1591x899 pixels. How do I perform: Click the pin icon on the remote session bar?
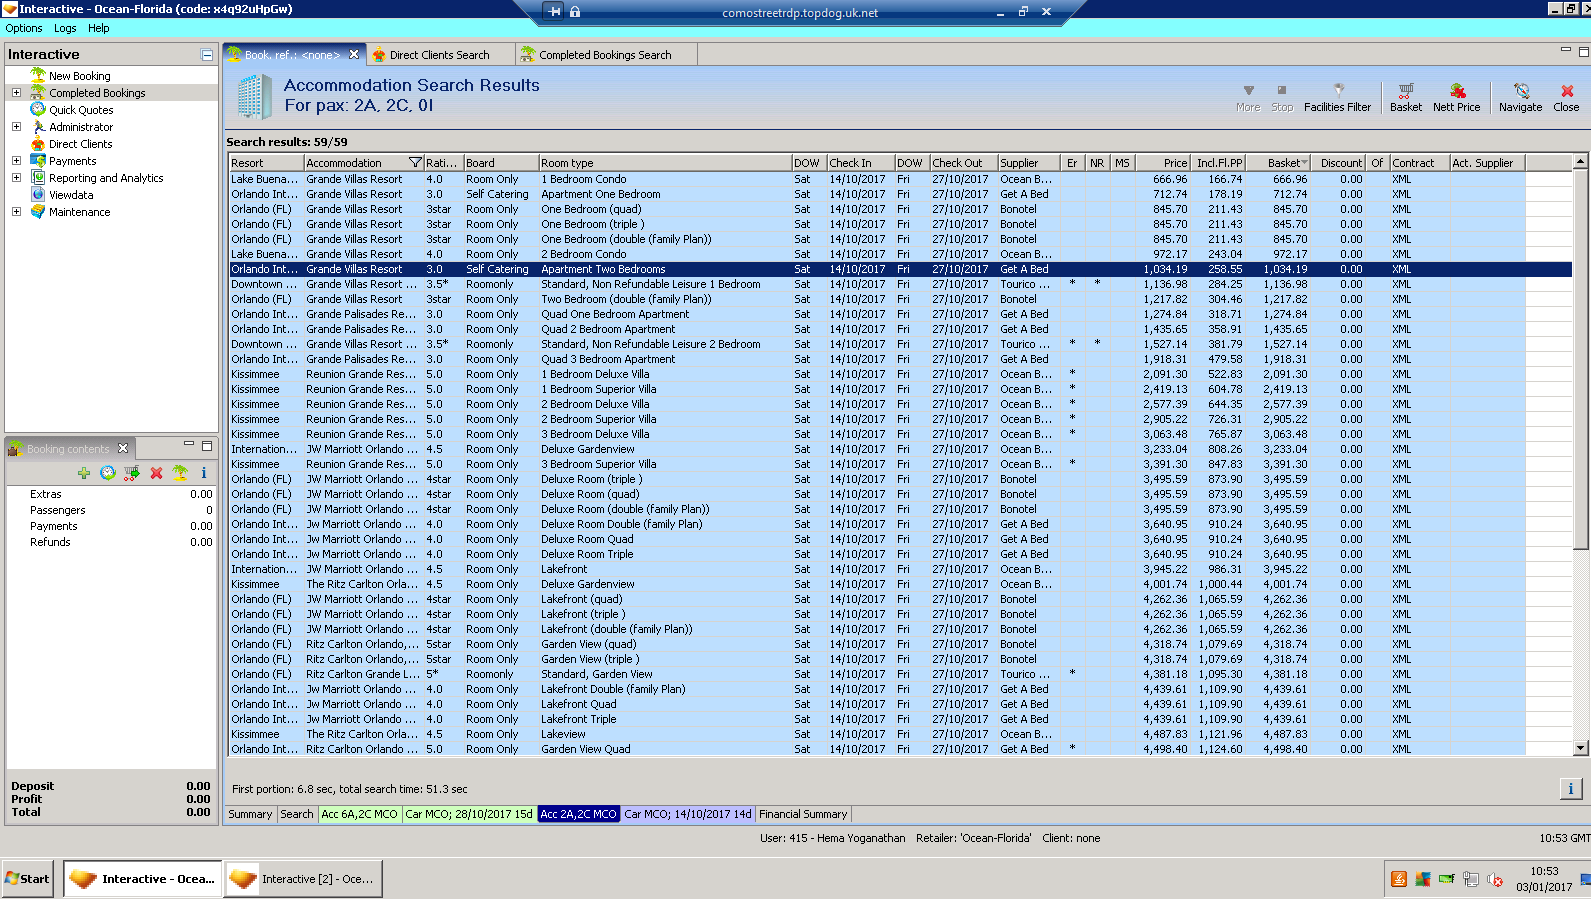pos(555,12)
